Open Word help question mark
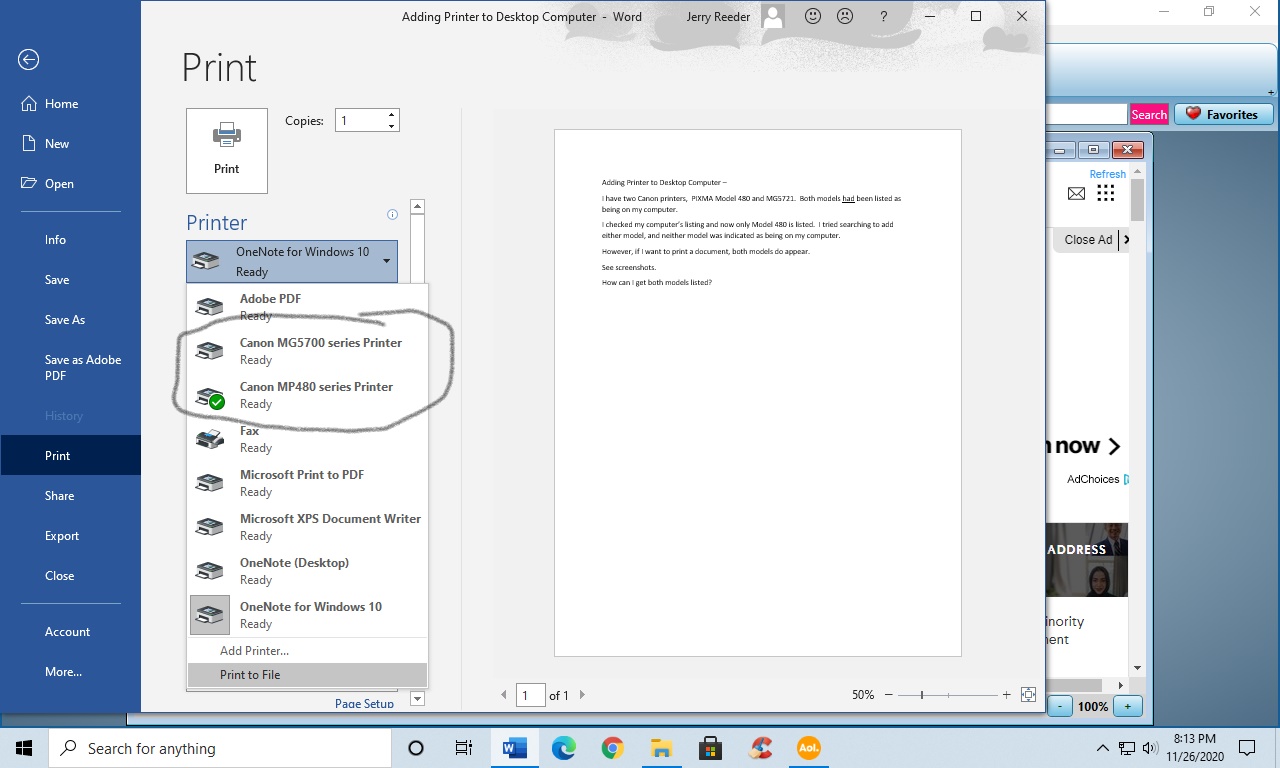This screenshot has width=1280, height=768. coord(883,16)
